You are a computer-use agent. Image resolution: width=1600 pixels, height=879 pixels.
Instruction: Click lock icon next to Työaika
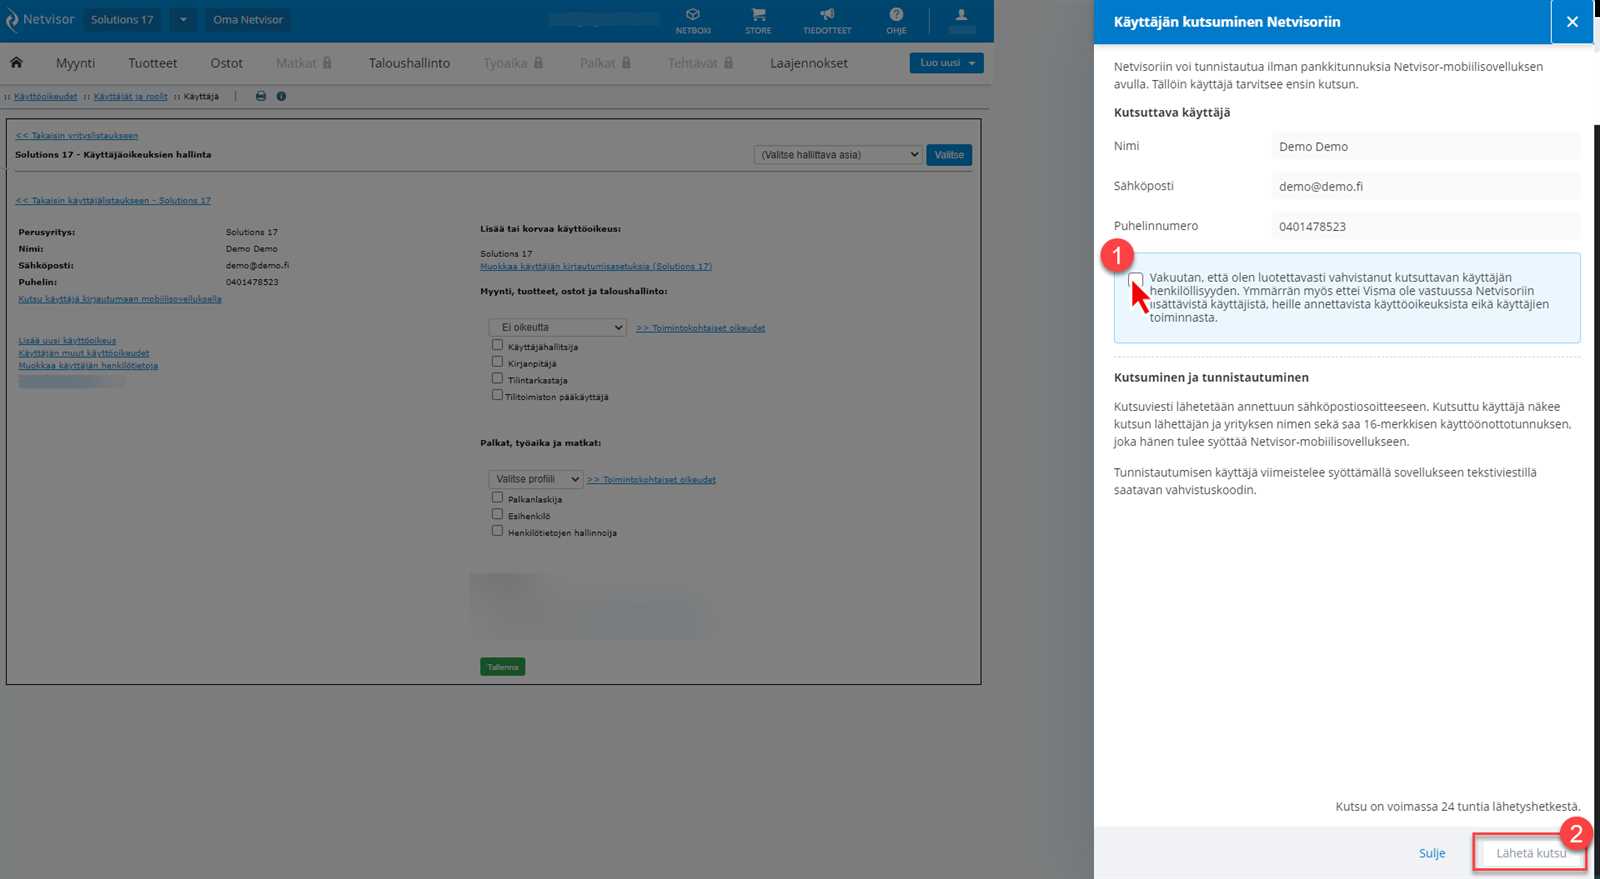(x=538, y=63)
